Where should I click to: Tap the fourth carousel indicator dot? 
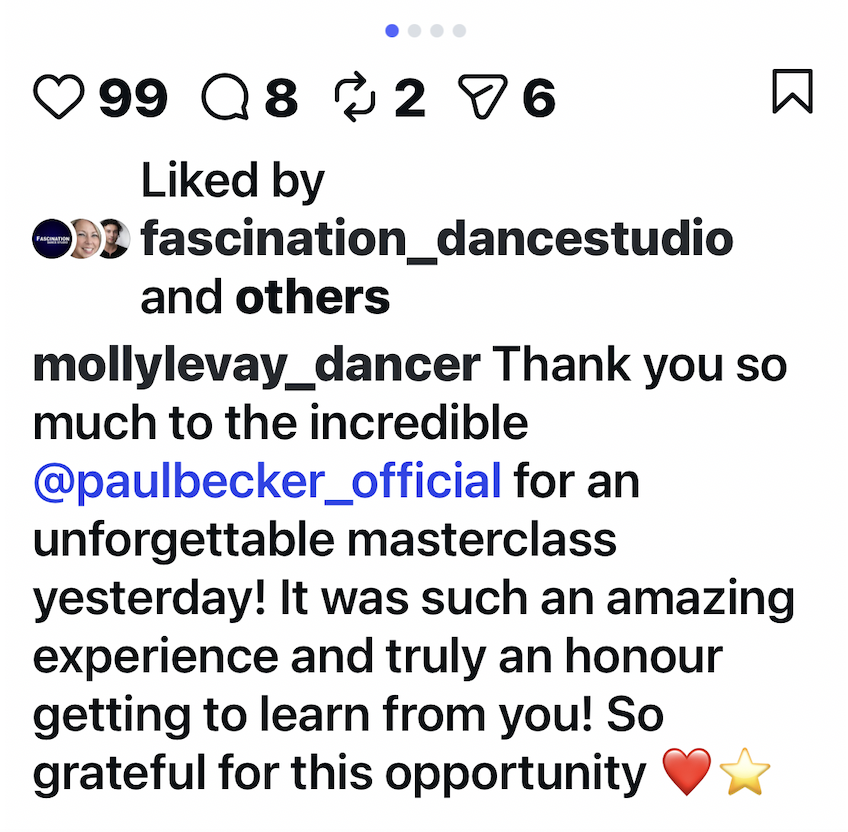(x=459, y=31)
